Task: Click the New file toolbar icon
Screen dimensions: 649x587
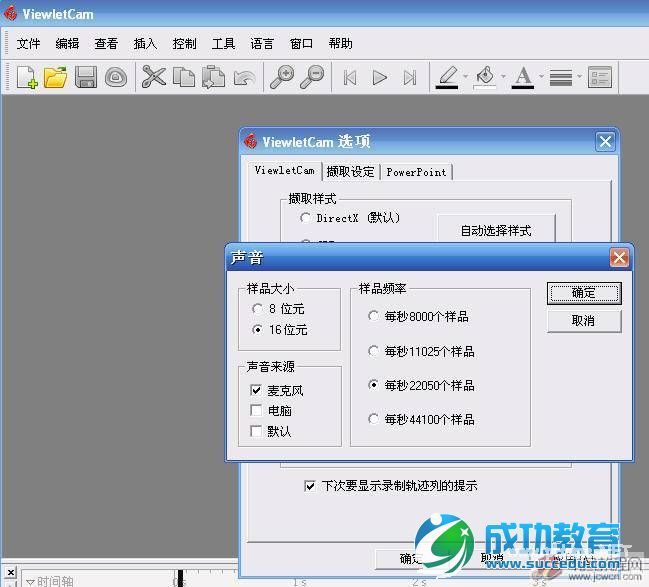Action: [26, 77]
